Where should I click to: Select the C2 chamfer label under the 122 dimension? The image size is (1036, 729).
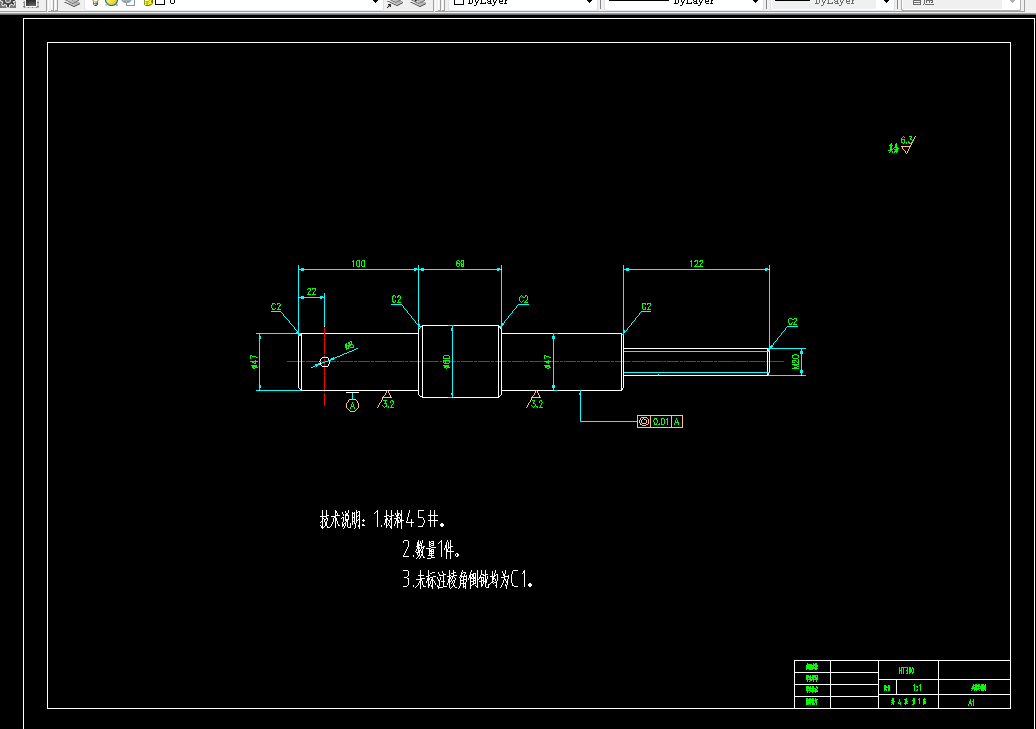click(646, 307)
